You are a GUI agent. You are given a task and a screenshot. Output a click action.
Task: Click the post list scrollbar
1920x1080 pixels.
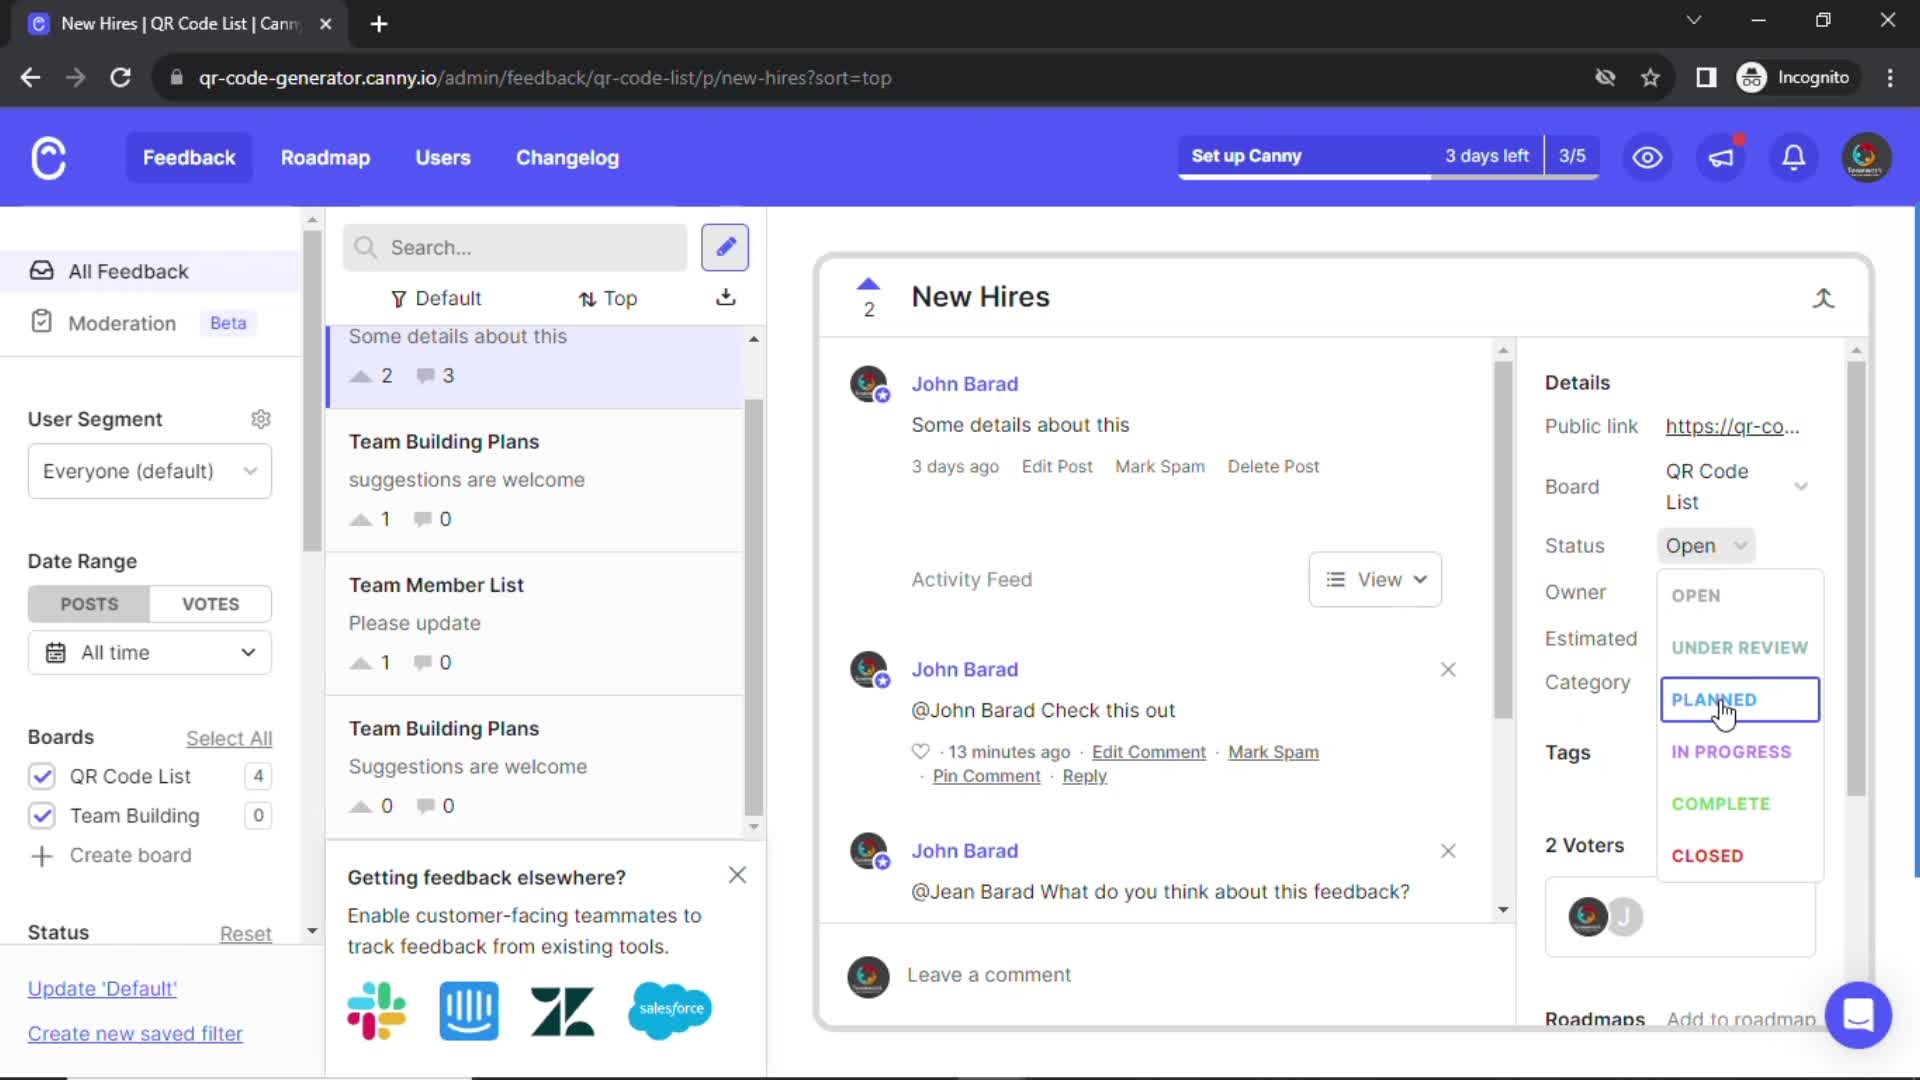pos(754,608)
